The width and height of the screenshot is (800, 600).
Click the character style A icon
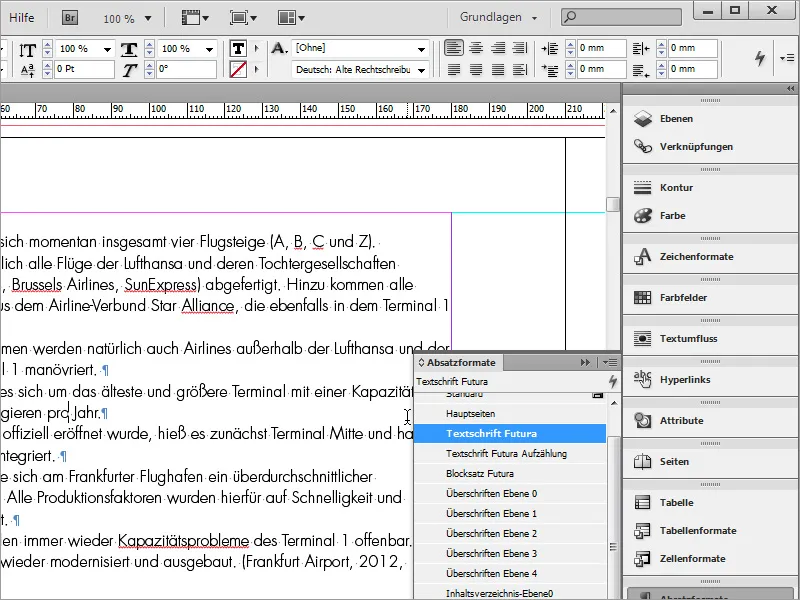pyautogui.click(x=279, y=48)
